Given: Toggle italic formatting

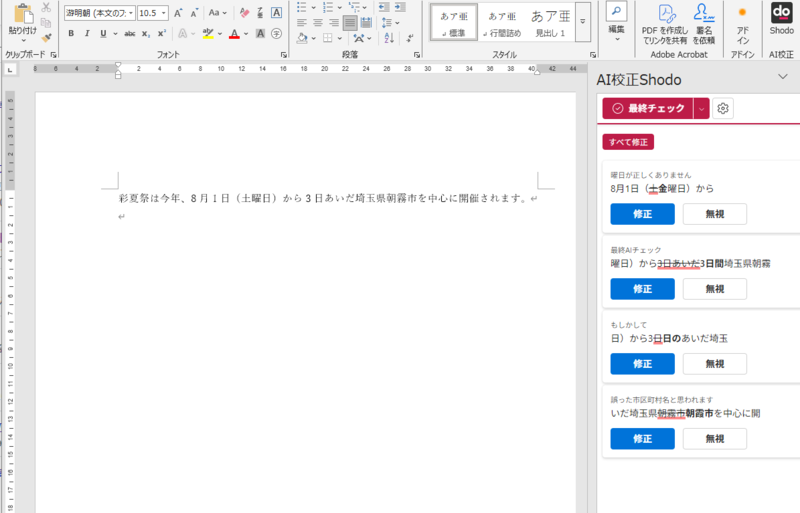Looking at the screenshot, I should (87, 34).
